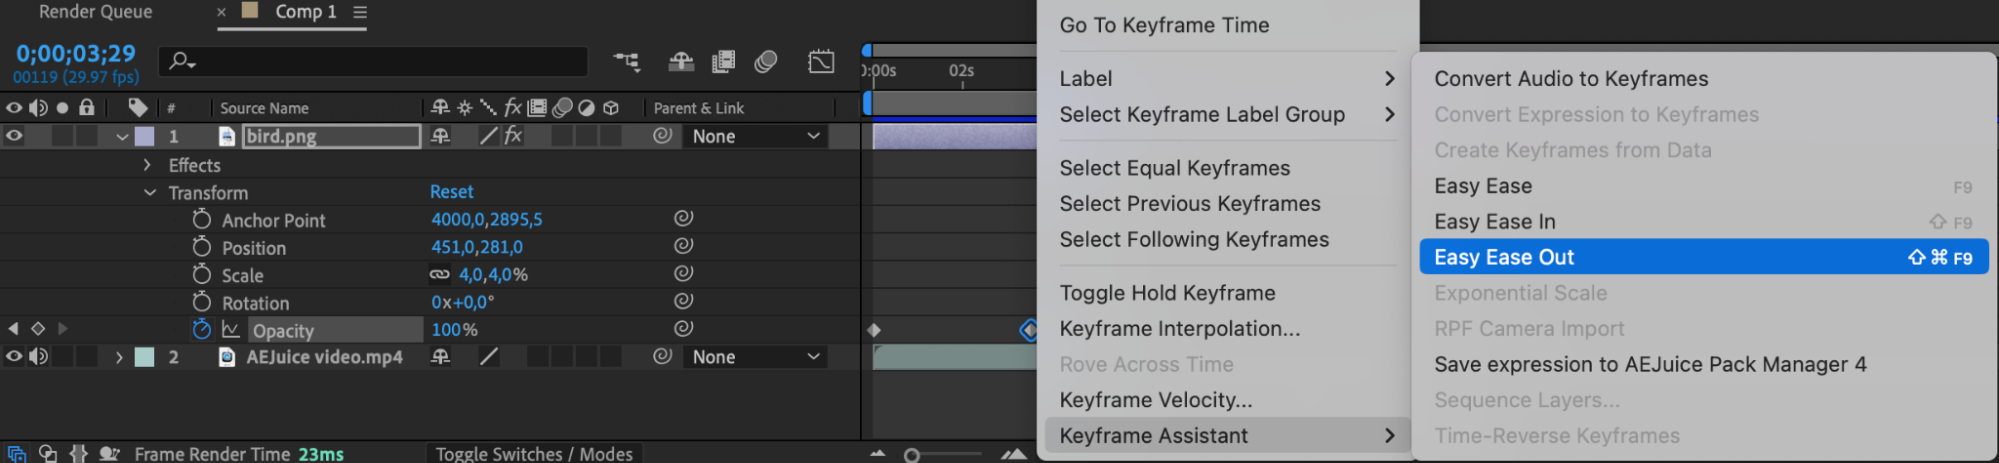Collapse the Transform property group
This screenshot has height=463, width=1999.
(150, 192)
